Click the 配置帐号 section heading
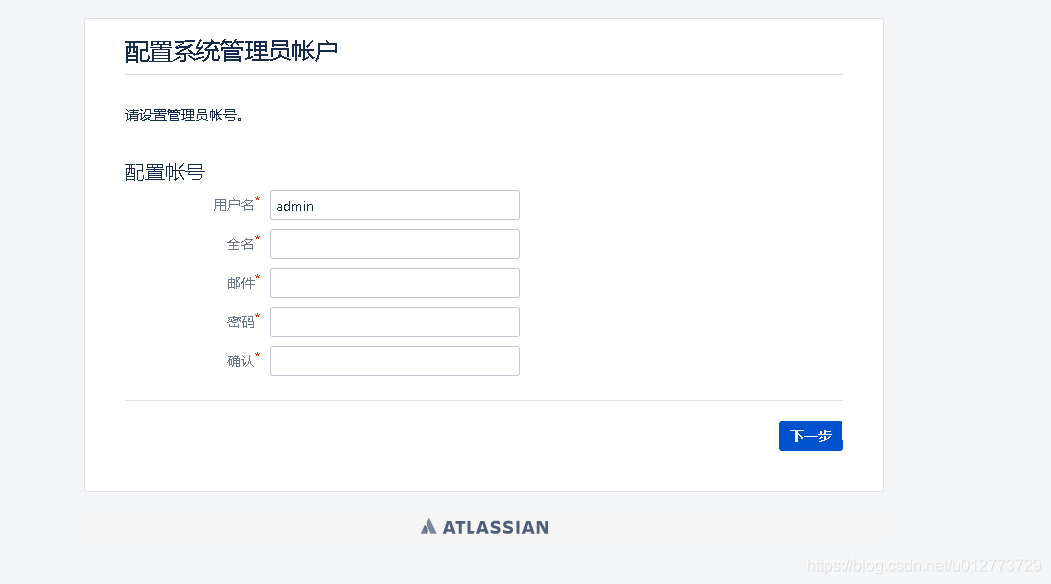Viewport: 1051px width, 584px height. (163, 171)
